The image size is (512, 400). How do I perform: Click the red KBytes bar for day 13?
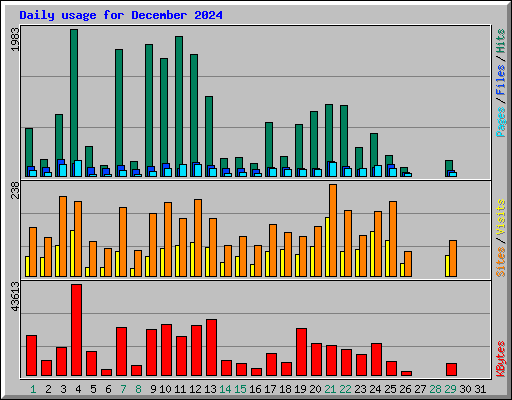coord(211,348)
